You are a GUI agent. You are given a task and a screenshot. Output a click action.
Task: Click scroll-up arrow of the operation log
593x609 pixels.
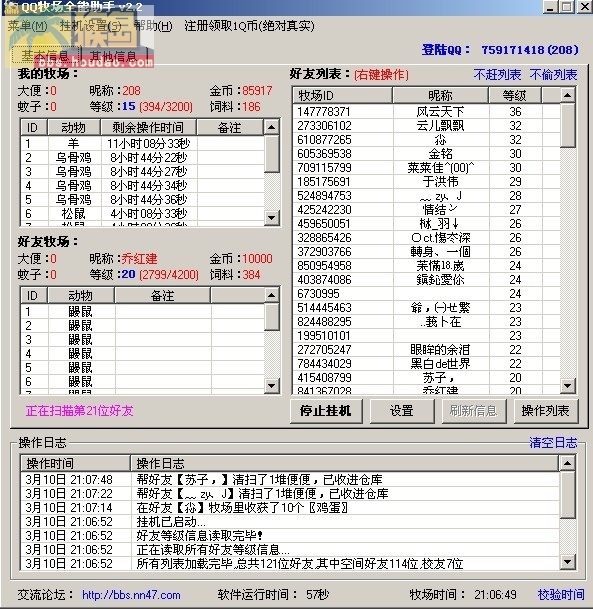coord(567,463)
